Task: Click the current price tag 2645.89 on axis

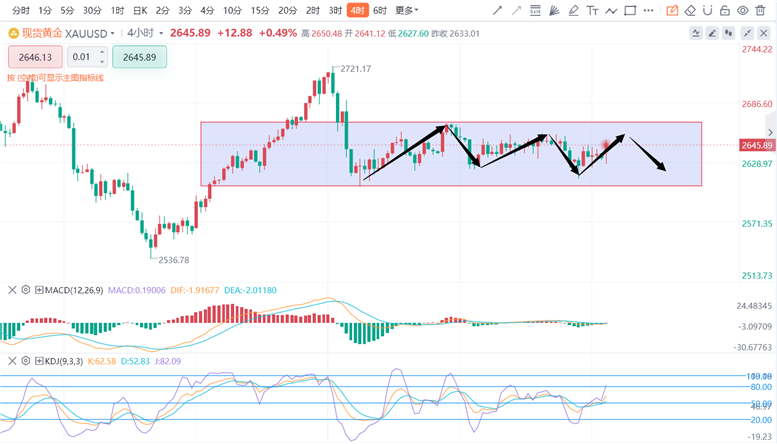Action: point(757,145)
